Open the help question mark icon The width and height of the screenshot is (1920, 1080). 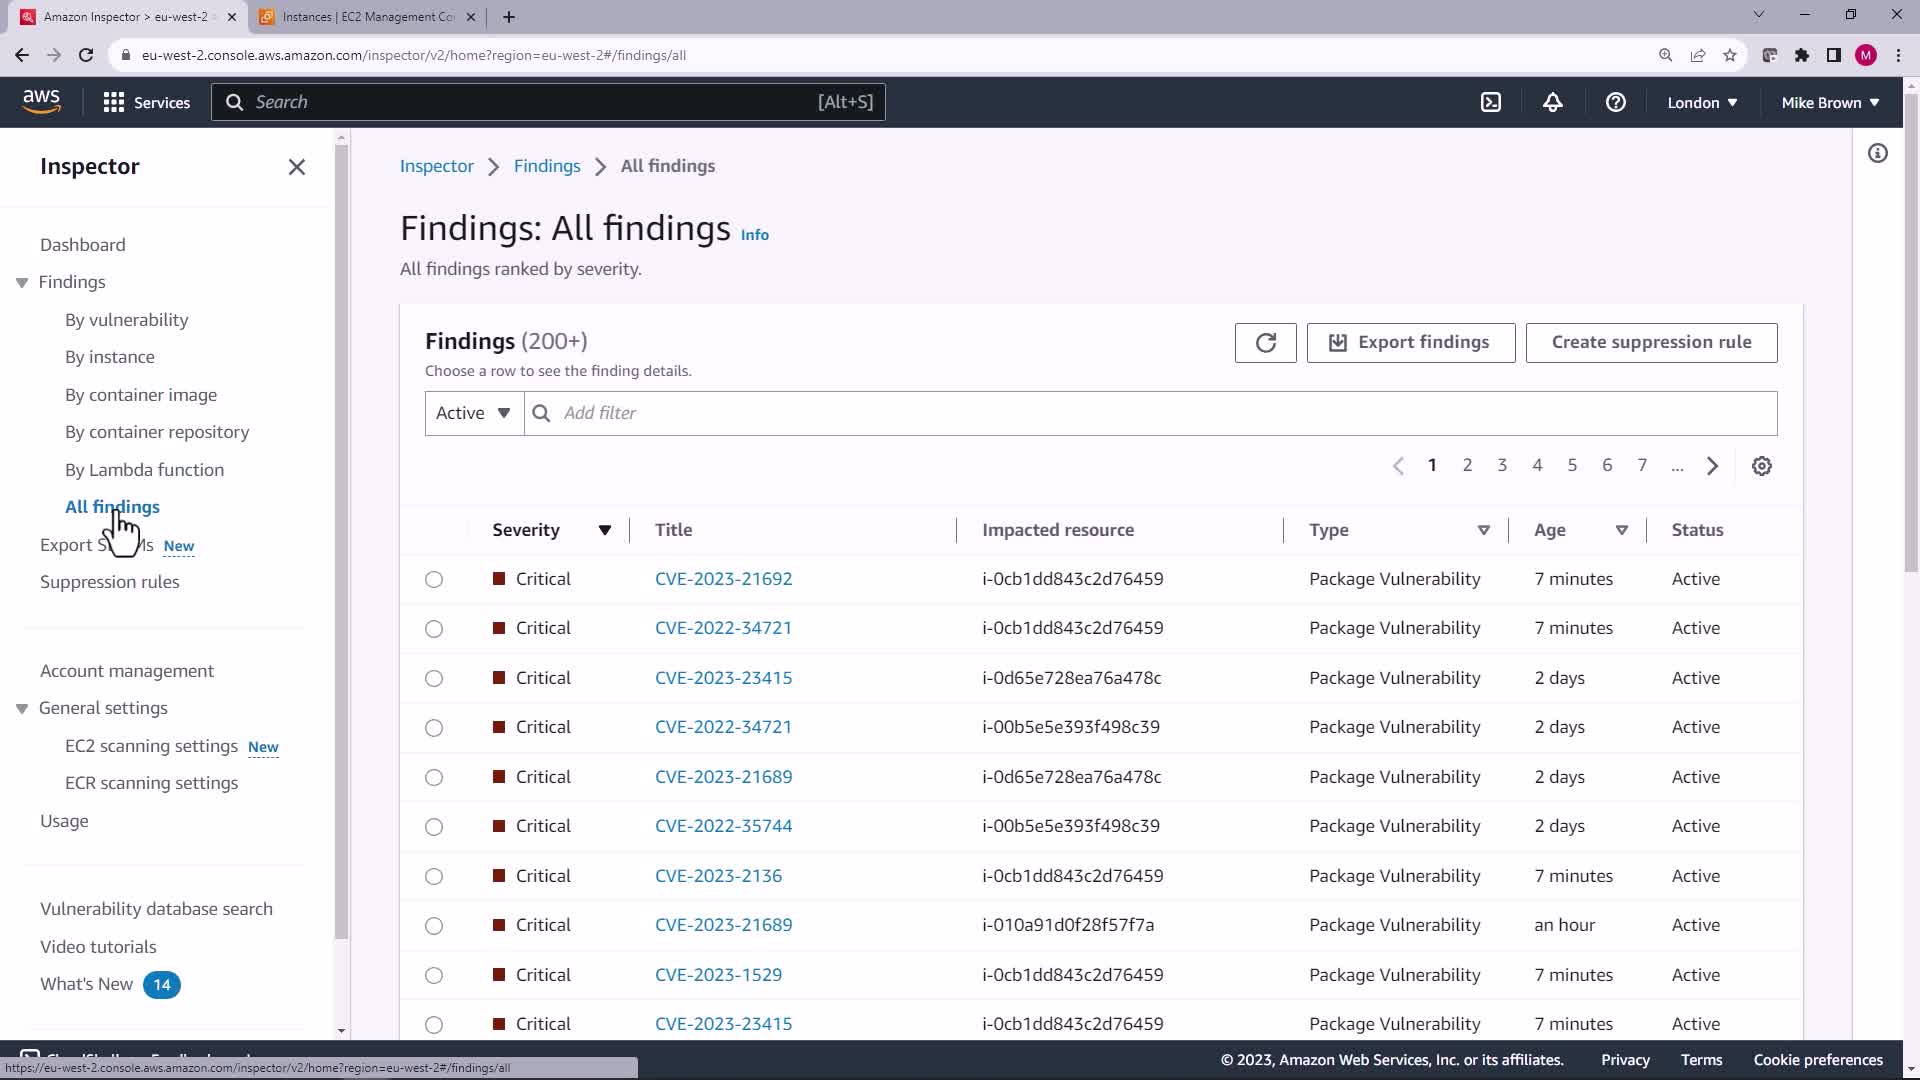(x=1615, y=102)
